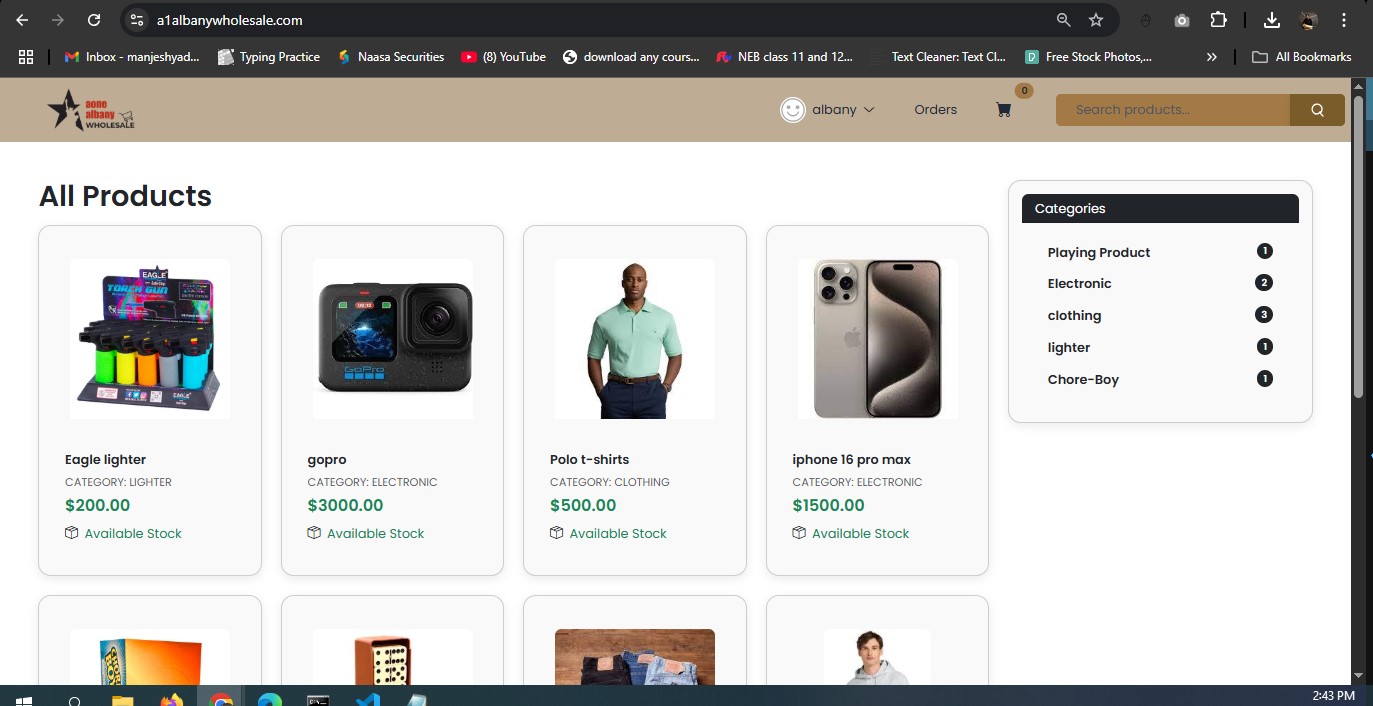Go back to the previous page
This screenshot has width=1373, height=706.
coord(22,20)
